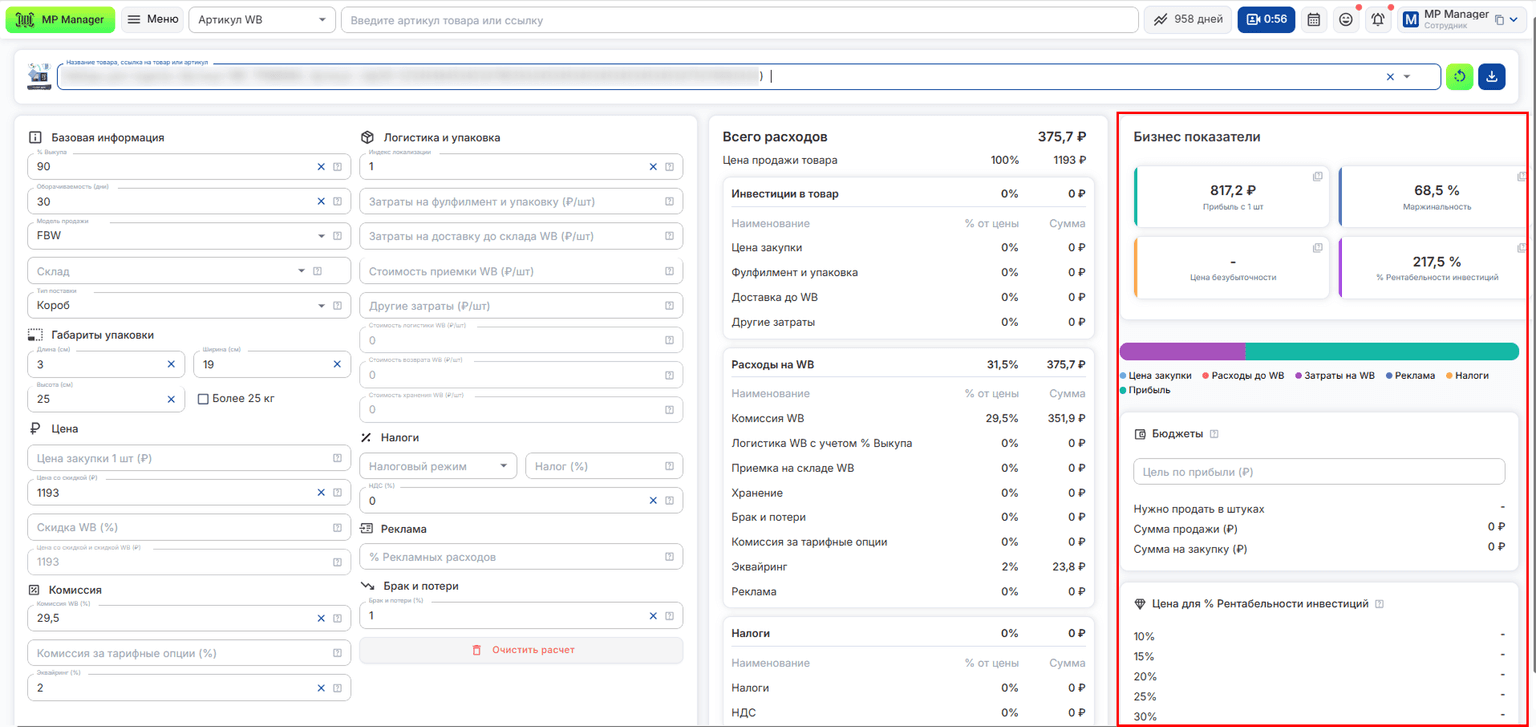Open the Артикул WB search type dropdown
Screen dimensions: 1536x727
click(x=262, y=19)
